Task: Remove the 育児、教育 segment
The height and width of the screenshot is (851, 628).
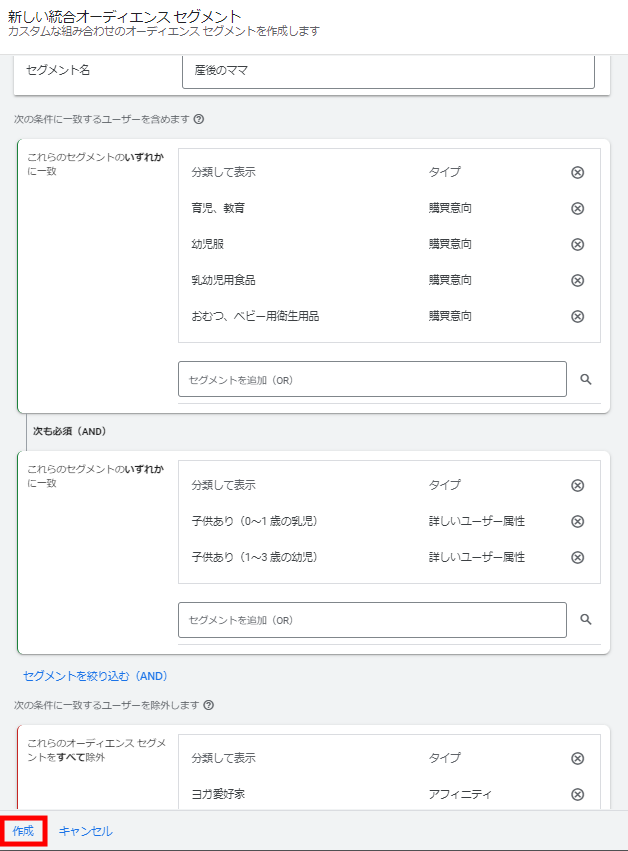Action: click(577, 208)
